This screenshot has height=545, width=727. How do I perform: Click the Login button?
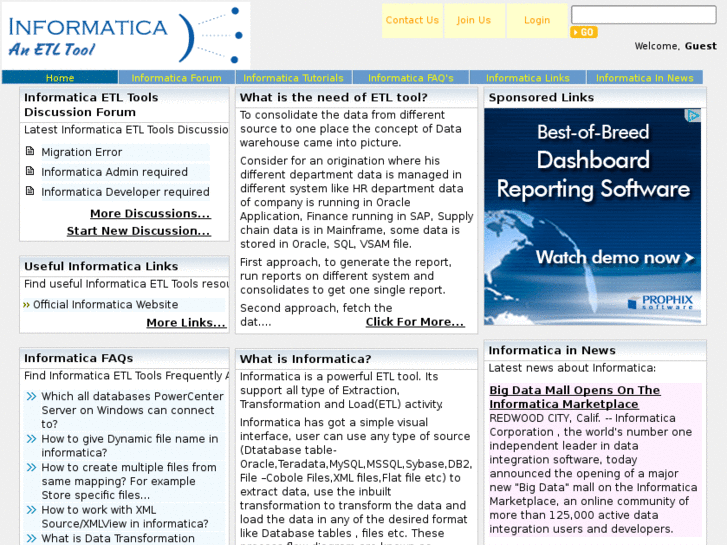click(537, 20)
